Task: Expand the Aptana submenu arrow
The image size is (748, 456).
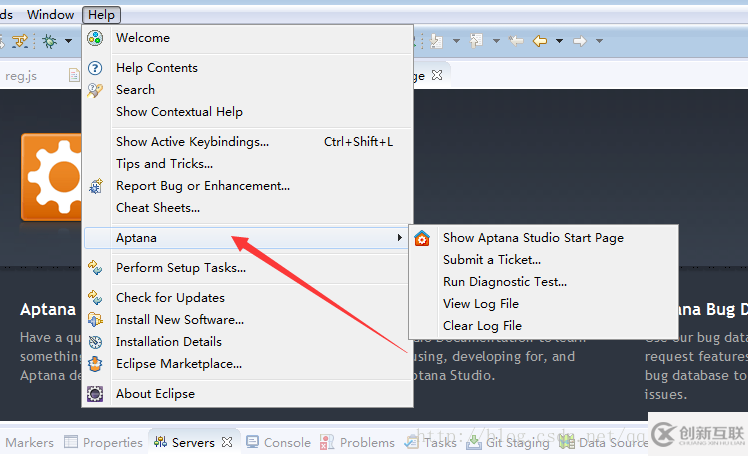Action: [x=399, y=238]
